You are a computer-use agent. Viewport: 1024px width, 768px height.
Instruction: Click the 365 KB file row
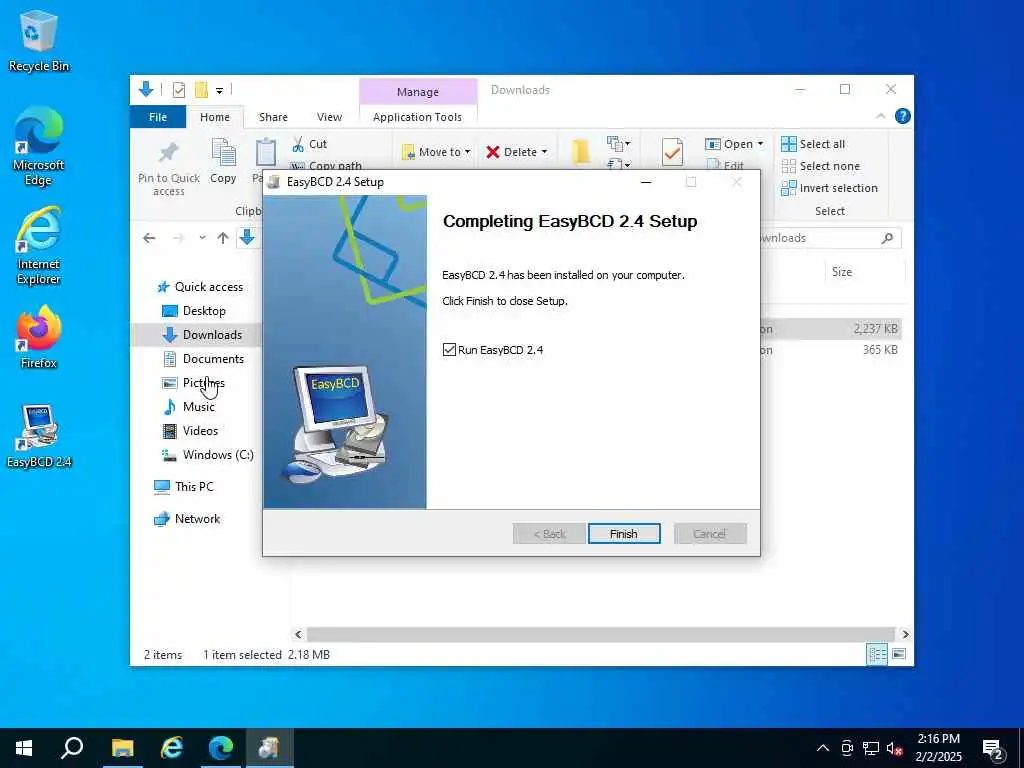(x=831, y=350)
